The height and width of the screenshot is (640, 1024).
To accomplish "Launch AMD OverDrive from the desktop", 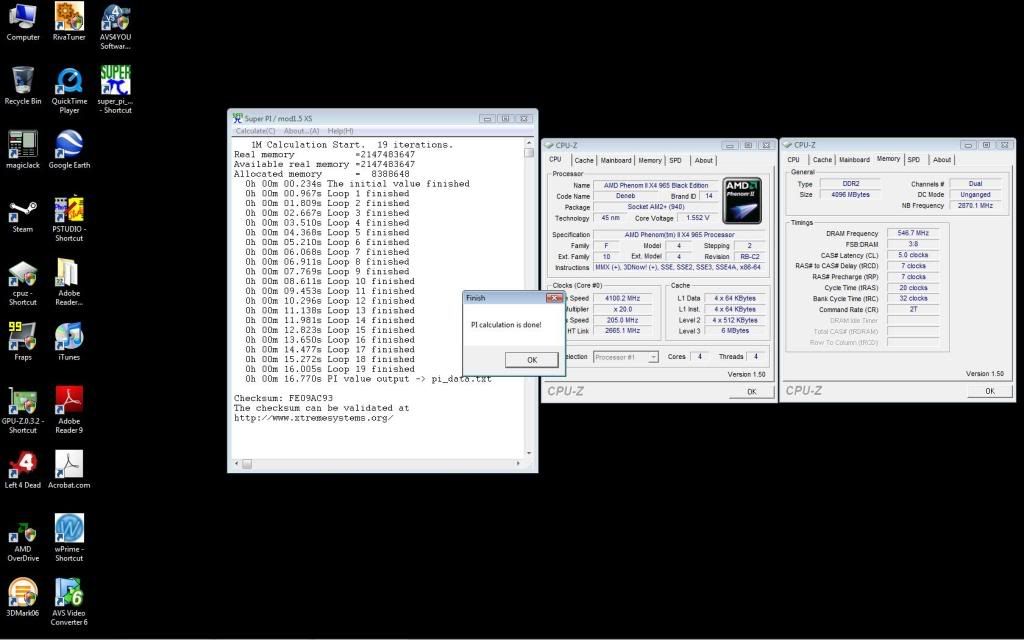I will [x=23, y=542].
